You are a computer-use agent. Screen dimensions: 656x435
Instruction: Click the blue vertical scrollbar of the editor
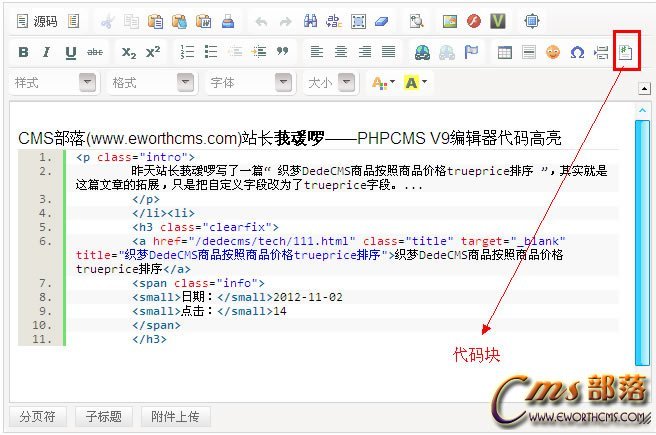[641, 240]
